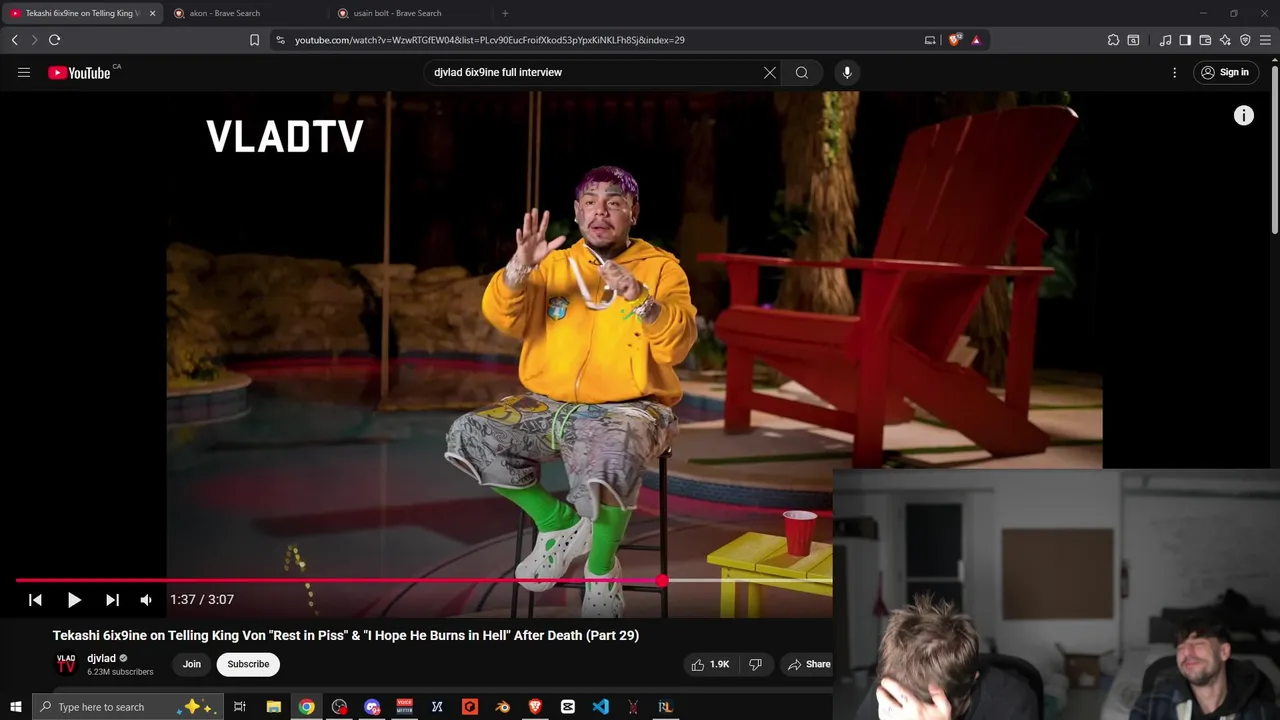Screen dimensions: 1280x720
Task: Open Task View on the taskbar
Action: pyautogui.click(x=240, y=707)
